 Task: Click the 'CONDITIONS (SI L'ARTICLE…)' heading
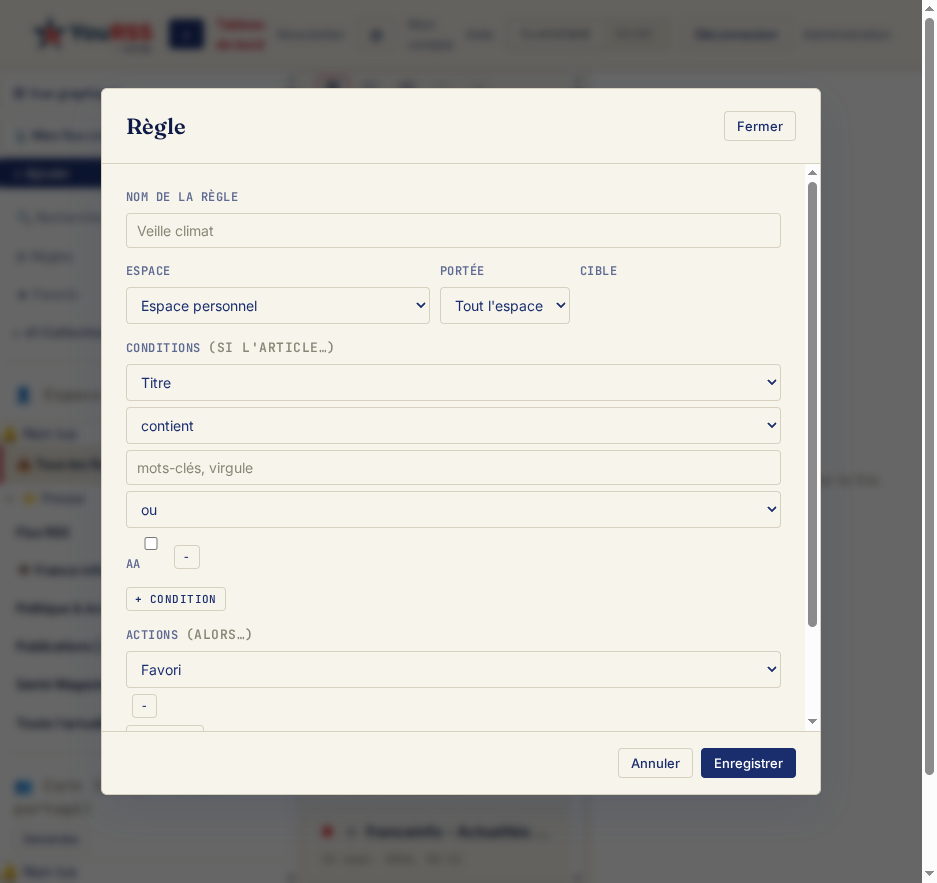point(230,347)
